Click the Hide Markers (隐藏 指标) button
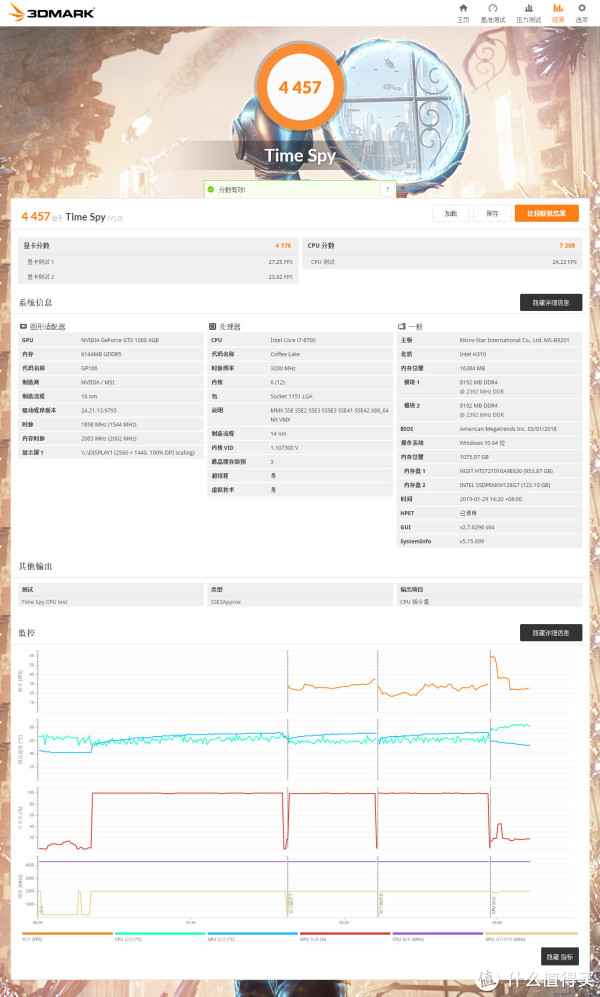 [561, 956]
